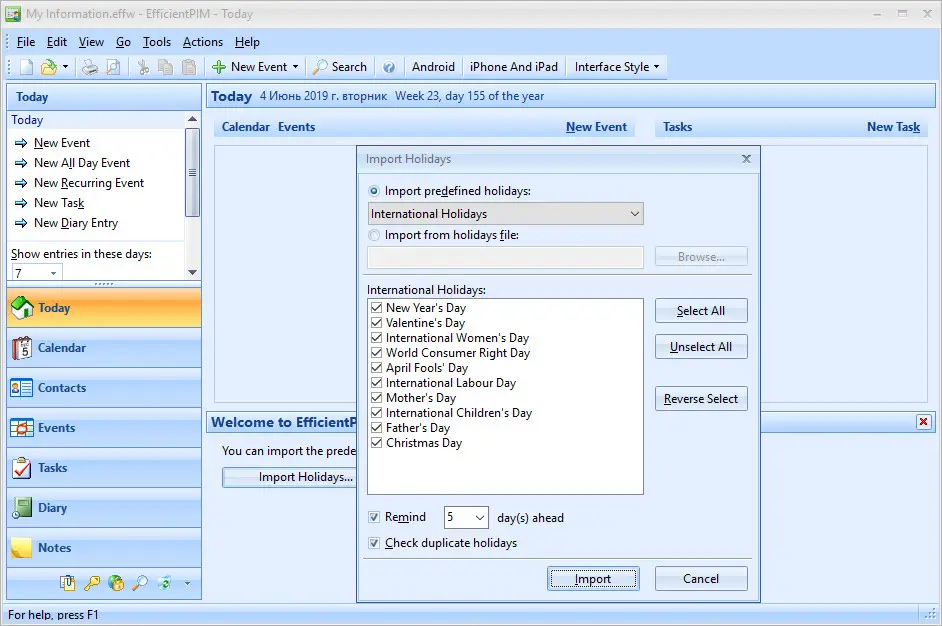Click the Paste clipboard icon
The height and width of the screenshot is (626, 942).
189,67
